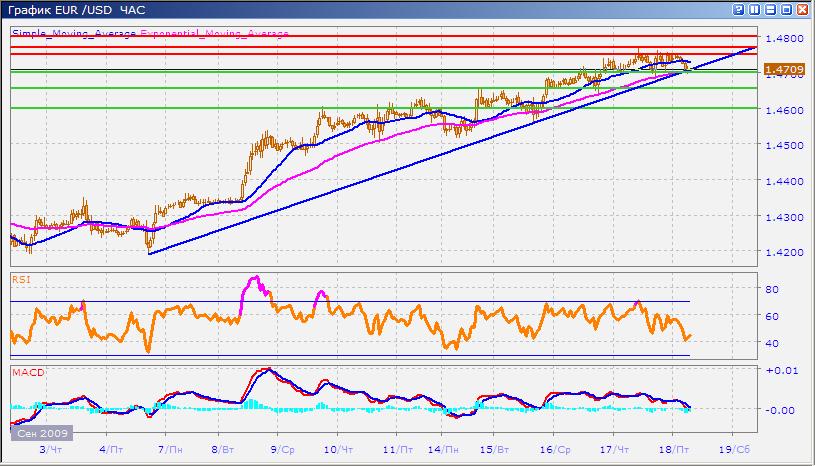Click the 1.4800 price axis label
815x466 pixels.
[x=781, y=39]
